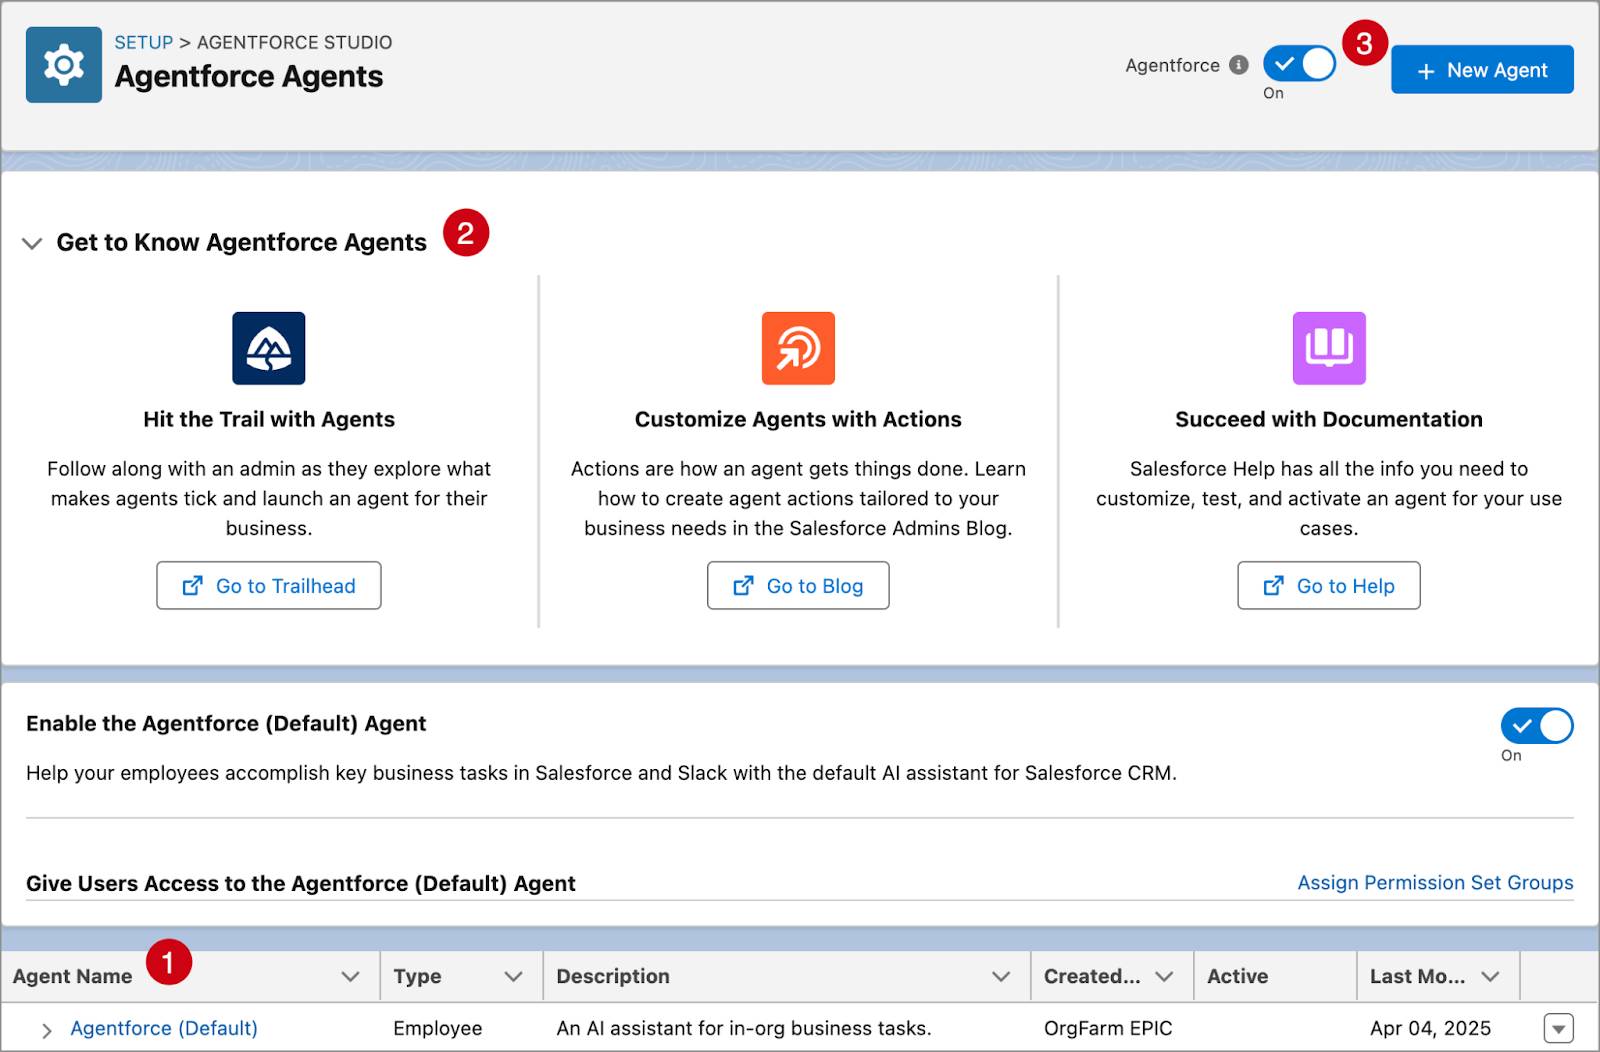
Task: Click the description 'An AI assistant for in-org business tasks.'
Action: 744,1029
